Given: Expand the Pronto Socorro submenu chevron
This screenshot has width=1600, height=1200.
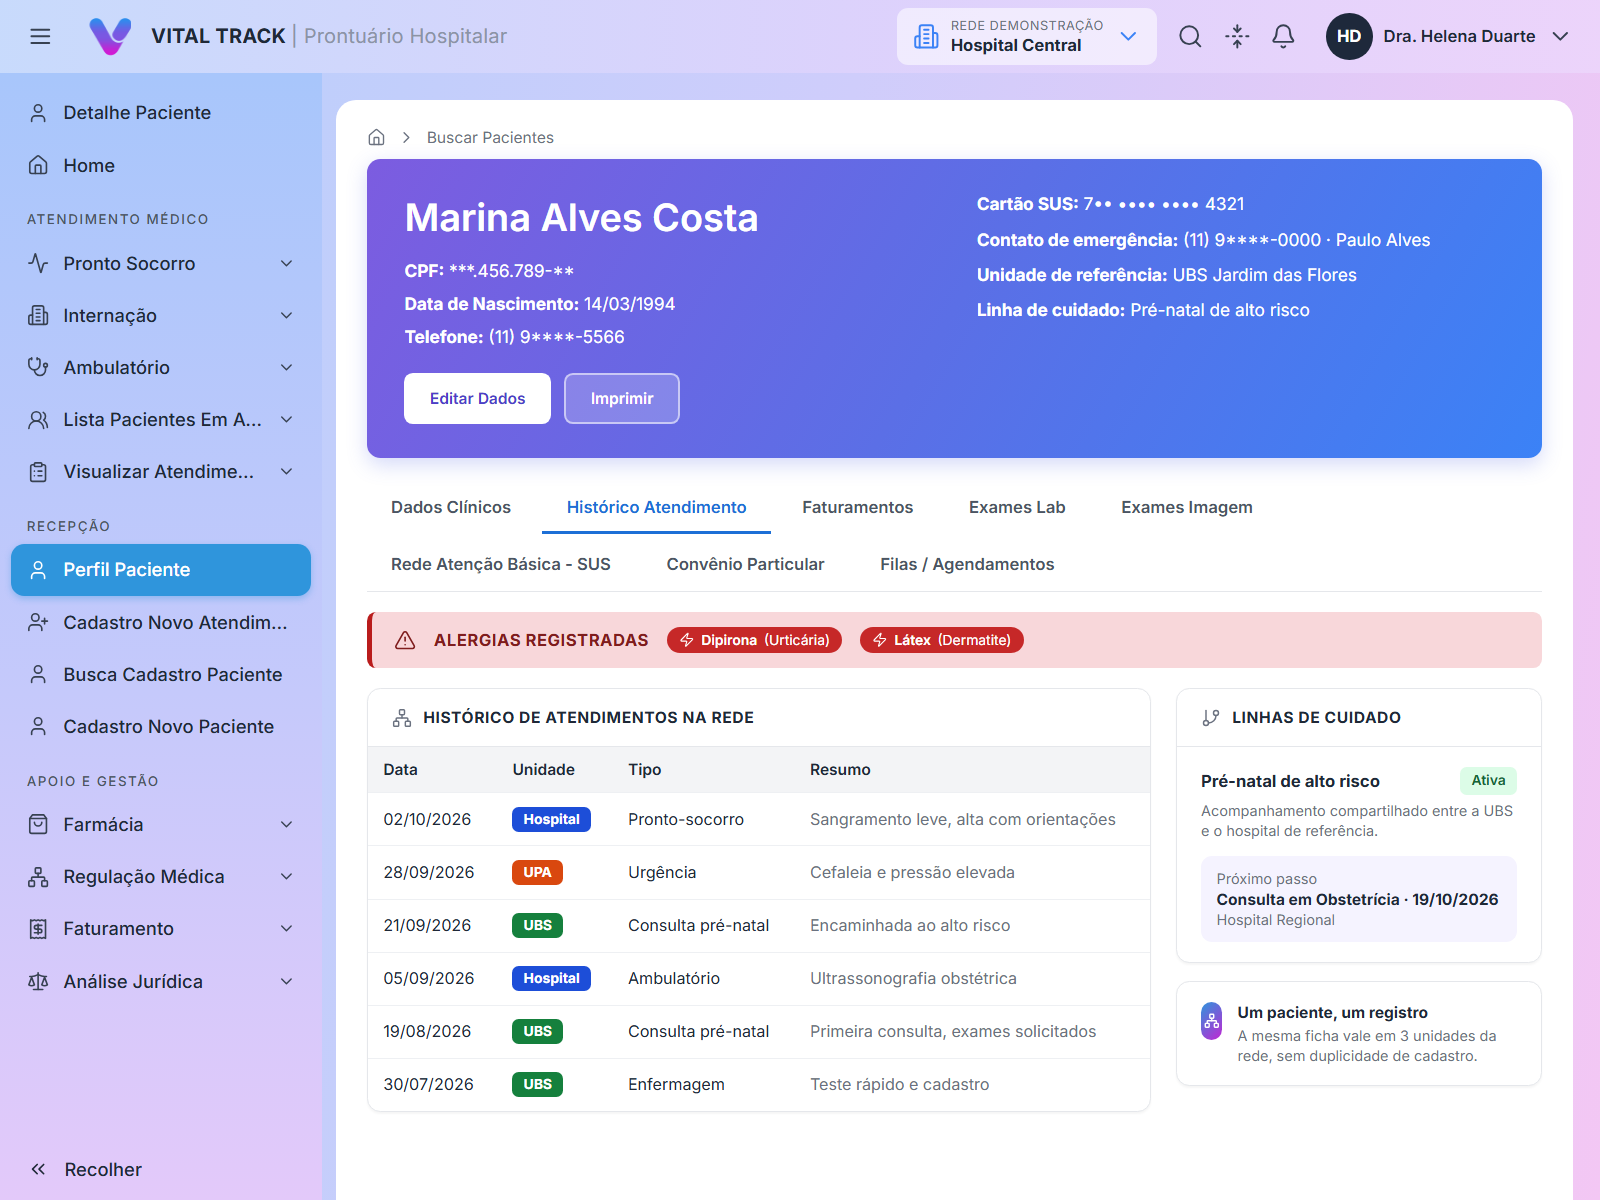Looking at the screenshot, I should 287,263.
